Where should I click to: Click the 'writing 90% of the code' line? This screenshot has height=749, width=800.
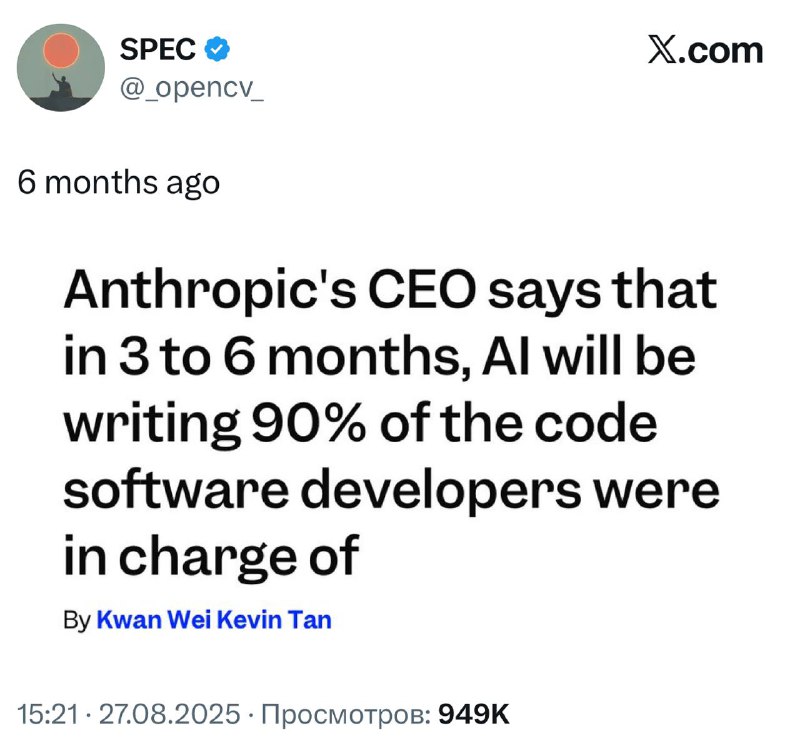click(x=361, y=425)
